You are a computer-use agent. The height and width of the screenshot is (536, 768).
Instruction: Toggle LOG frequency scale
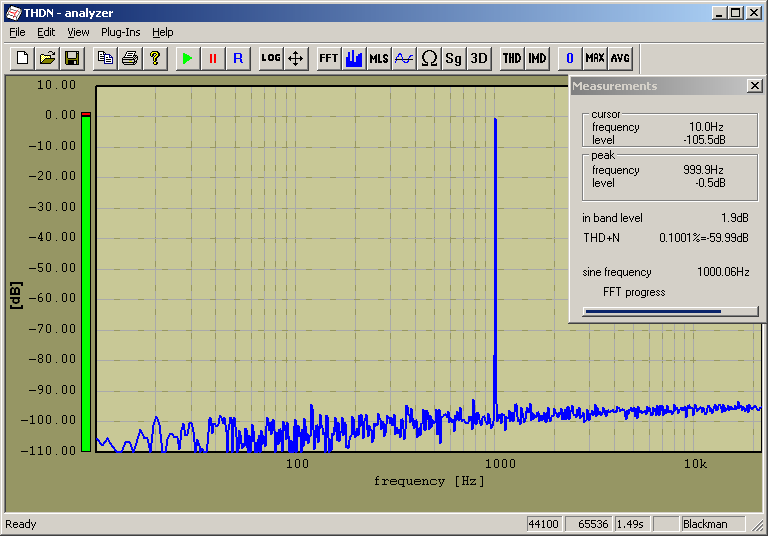(x=271, y=58)
